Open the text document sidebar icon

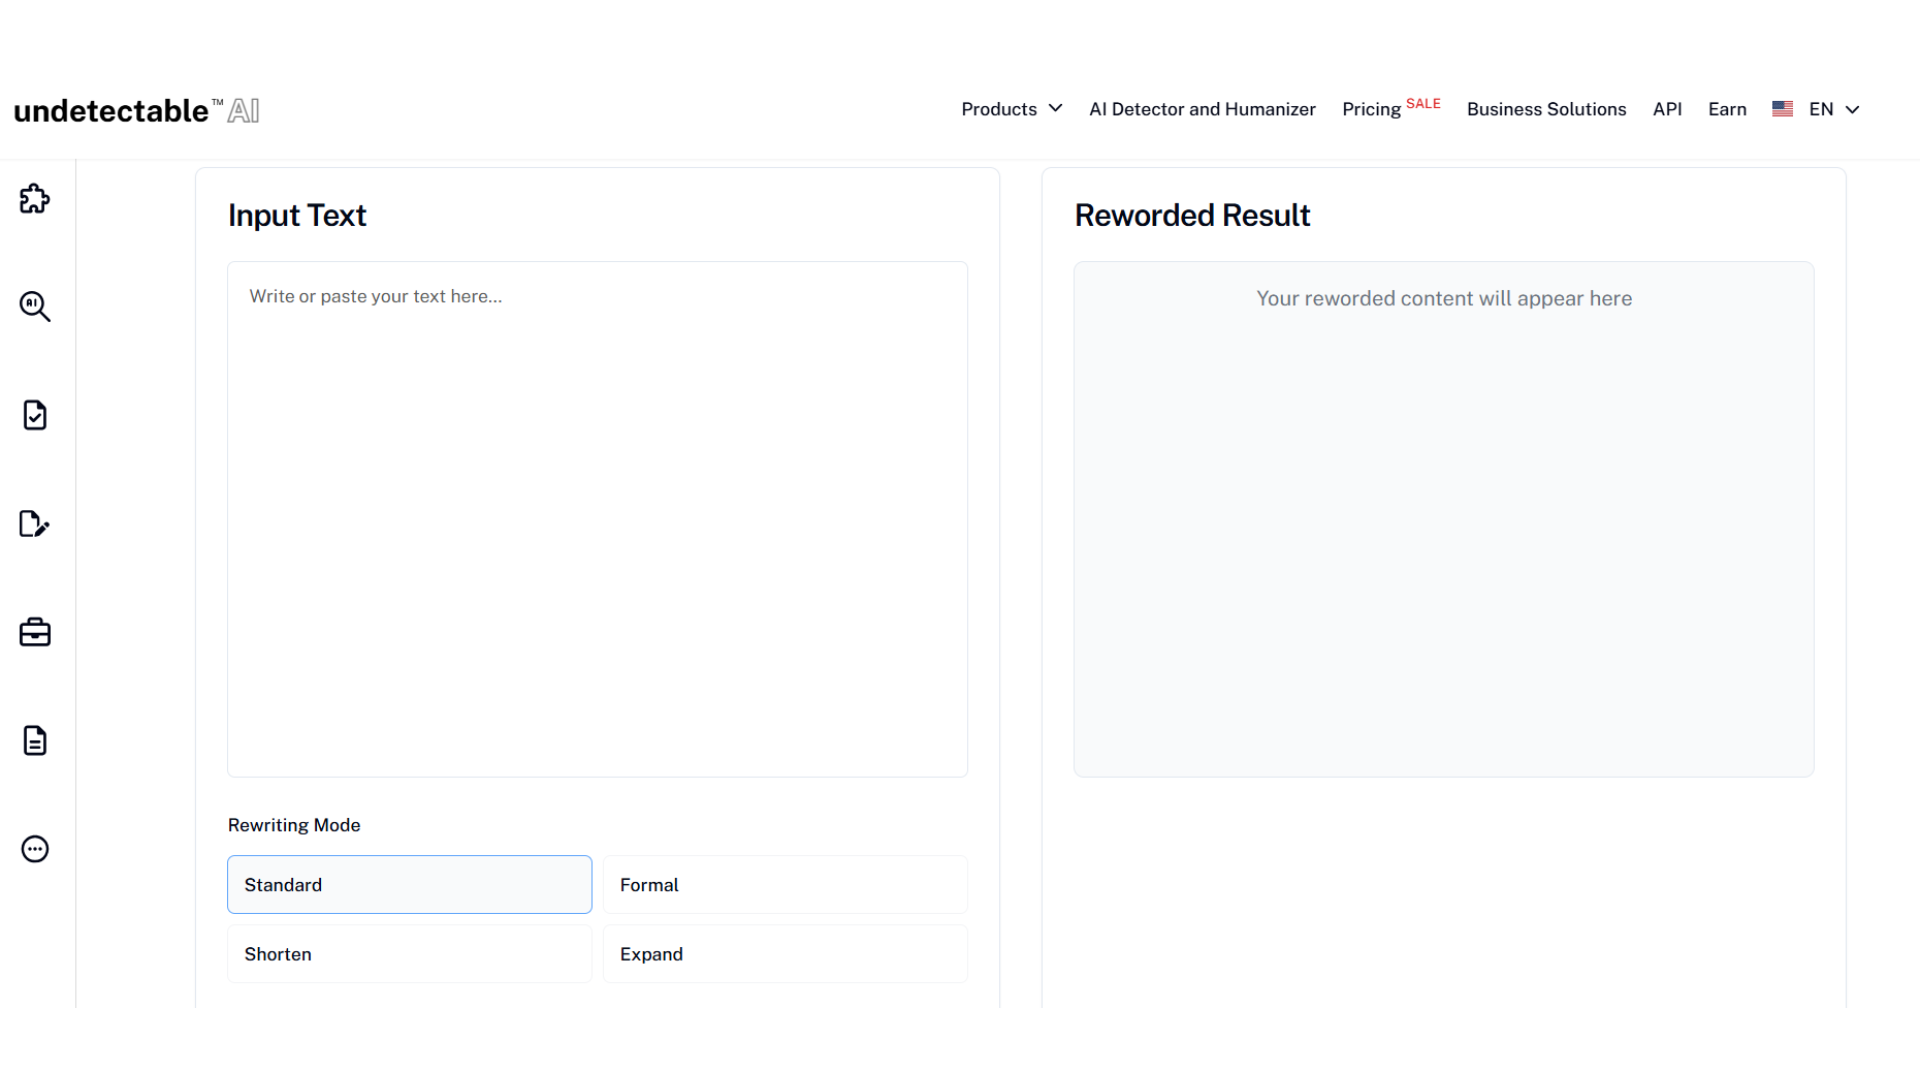(35, 741)
